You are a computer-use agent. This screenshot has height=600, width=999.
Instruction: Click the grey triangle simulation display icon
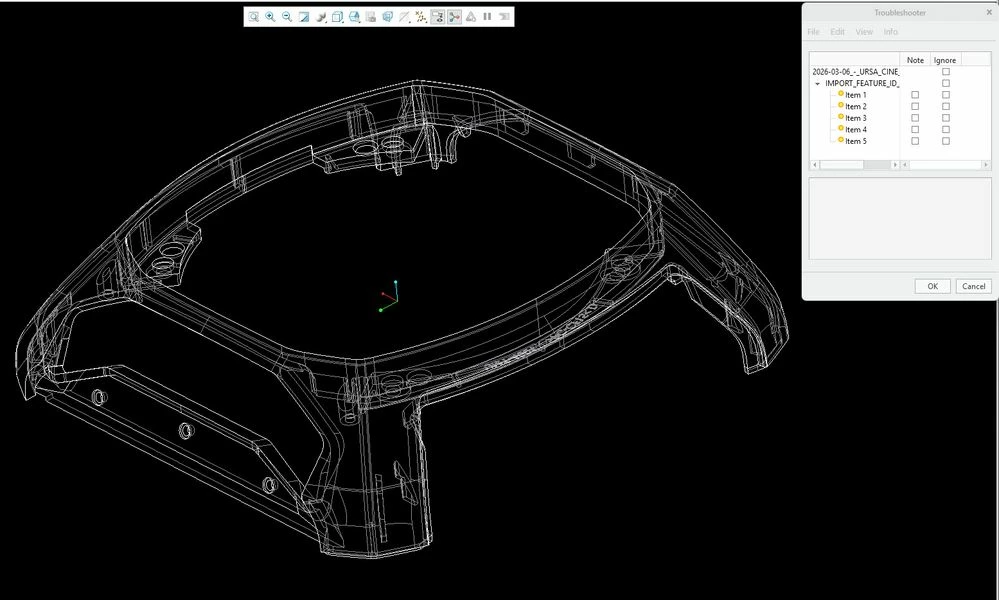tap(471, 17)
